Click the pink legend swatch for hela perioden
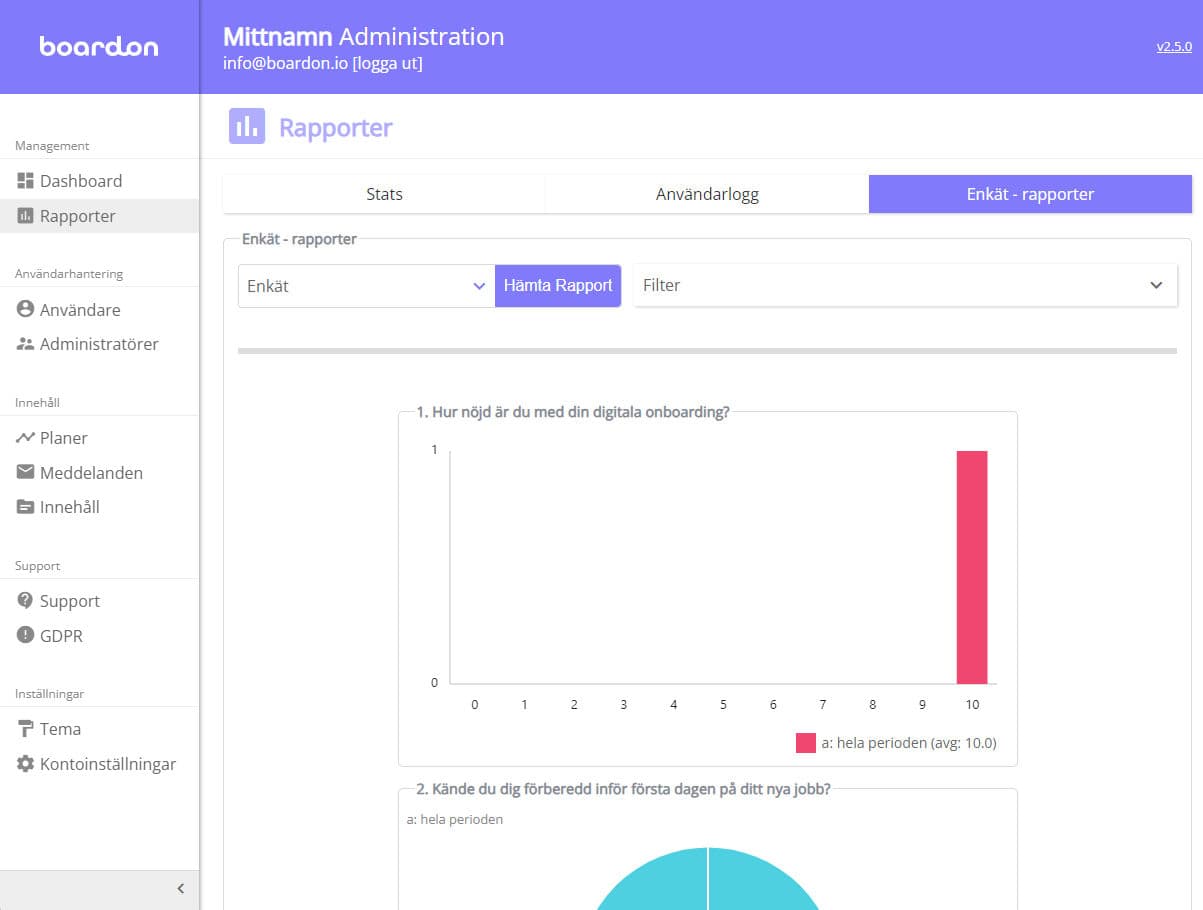 coord(806,743)
